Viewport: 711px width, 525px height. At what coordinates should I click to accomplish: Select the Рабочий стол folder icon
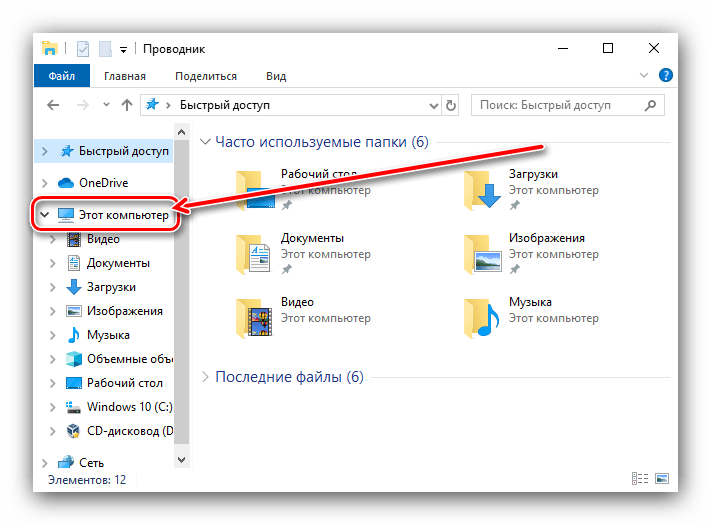(256, 190)
